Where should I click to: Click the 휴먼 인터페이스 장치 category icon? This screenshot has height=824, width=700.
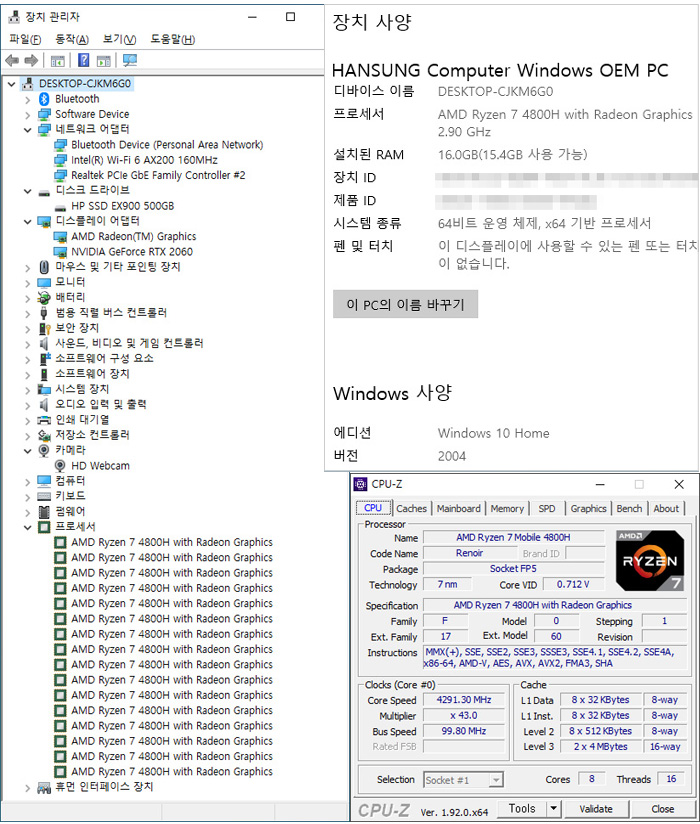click(44, 788)
